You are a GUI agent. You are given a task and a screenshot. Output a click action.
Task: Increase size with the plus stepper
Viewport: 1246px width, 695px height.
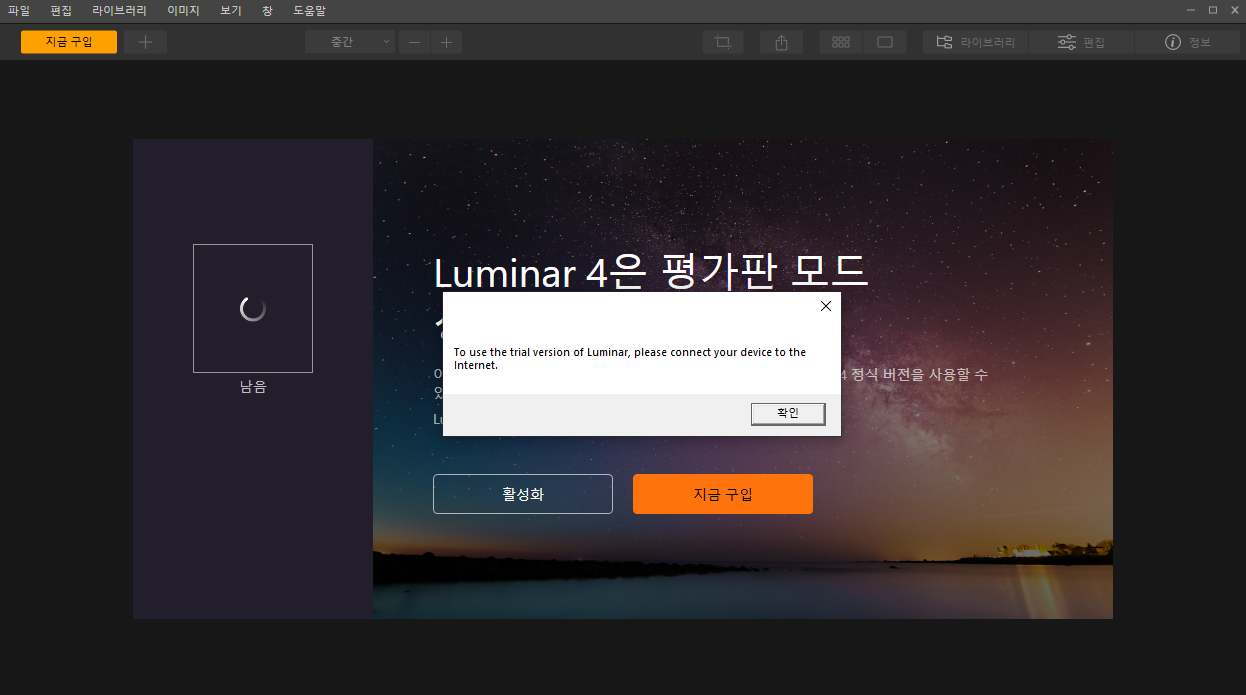[x=445, y=41]
